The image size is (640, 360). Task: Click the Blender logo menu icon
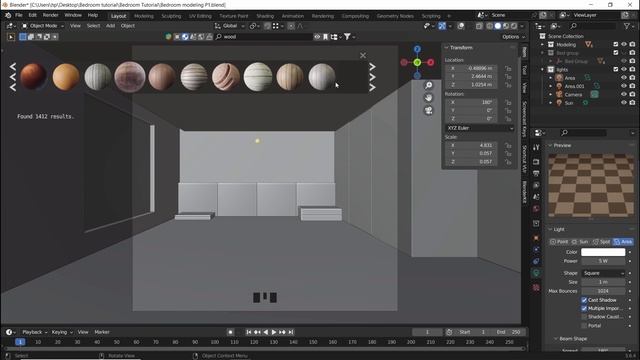[8, 15]
